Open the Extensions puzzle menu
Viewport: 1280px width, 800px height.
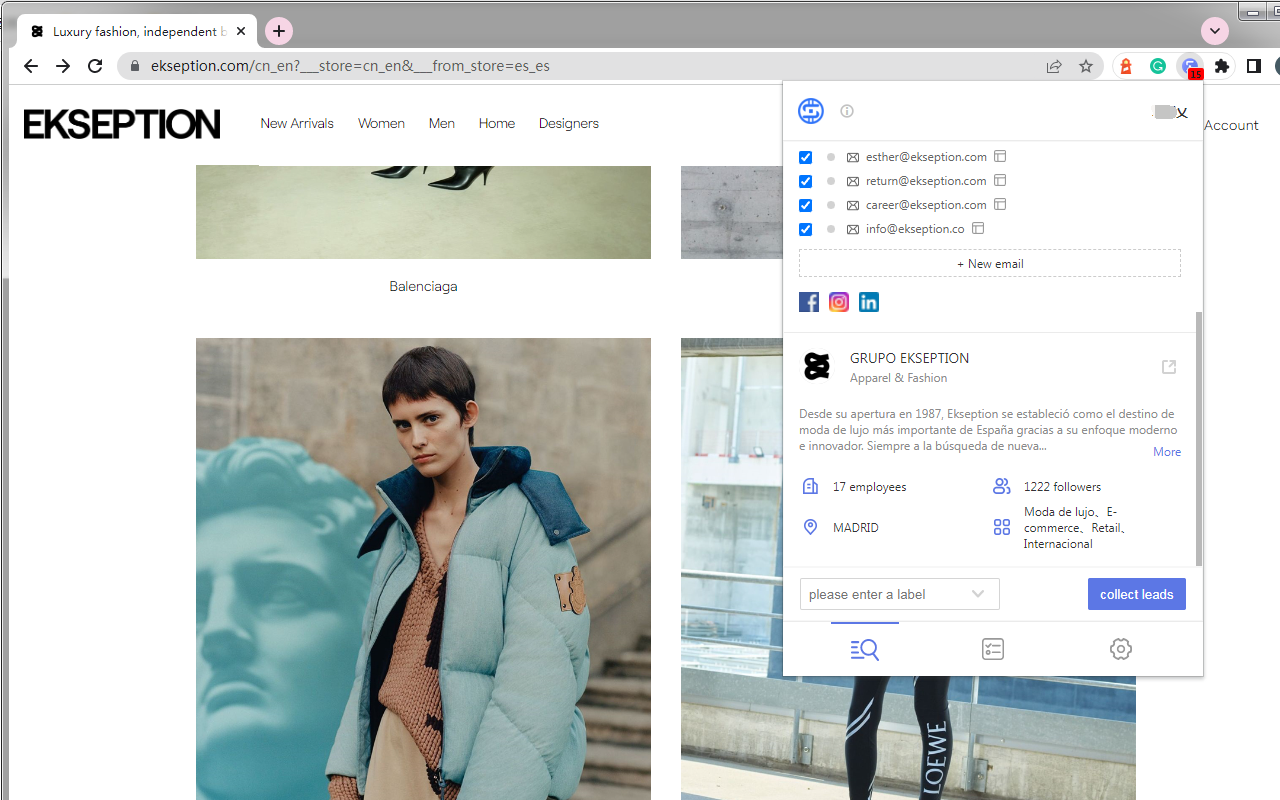pyautogui.click(x=1222, y=66)
